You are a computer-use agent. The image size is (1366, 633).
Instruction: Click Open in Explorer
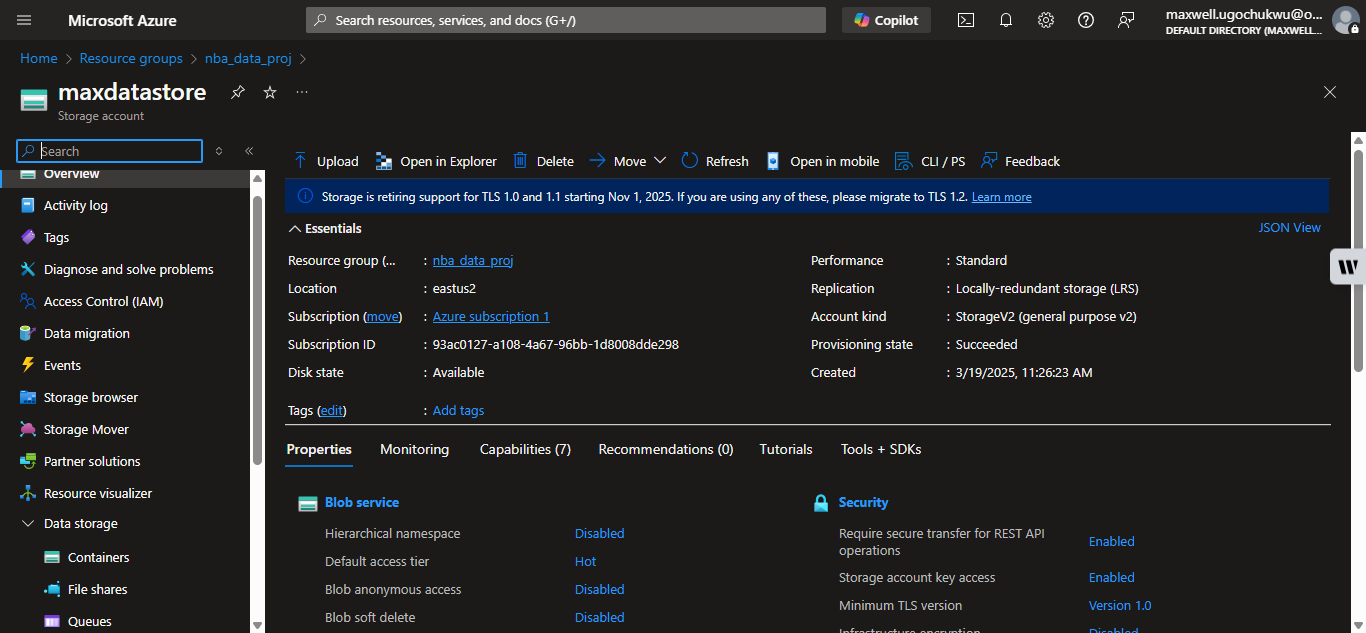(x=436, y=161)
